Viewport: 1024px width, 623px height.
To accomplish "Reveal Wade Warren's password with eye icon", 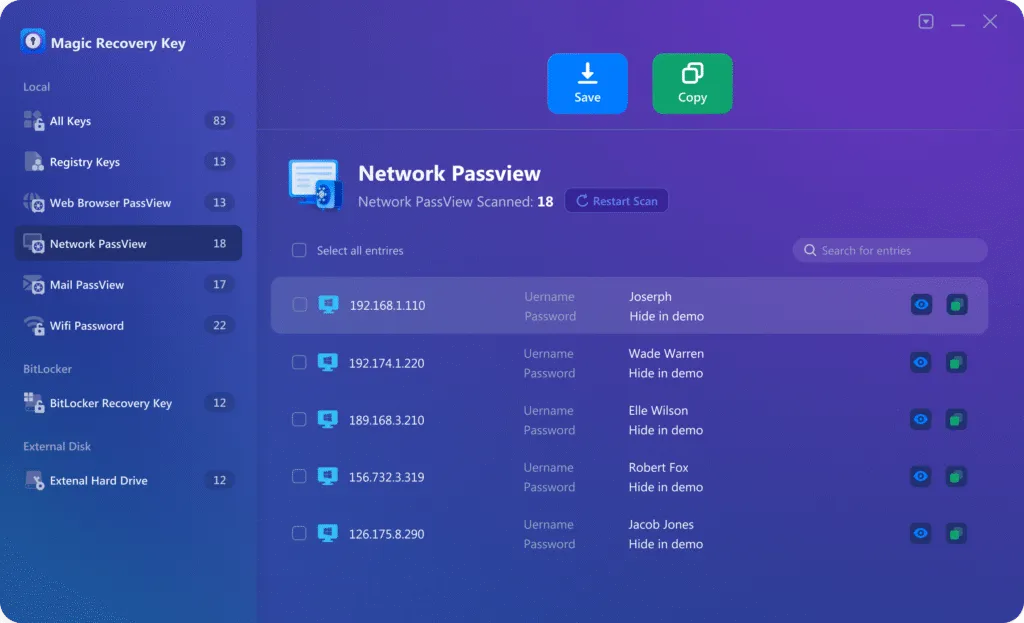I will [921, 362].
